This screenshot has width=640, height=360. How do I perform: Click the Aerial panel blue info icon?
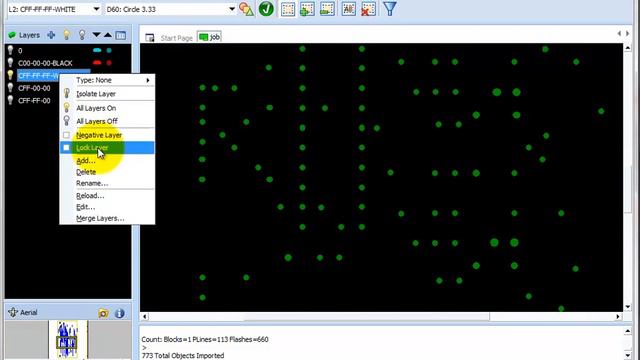[120, 313]
